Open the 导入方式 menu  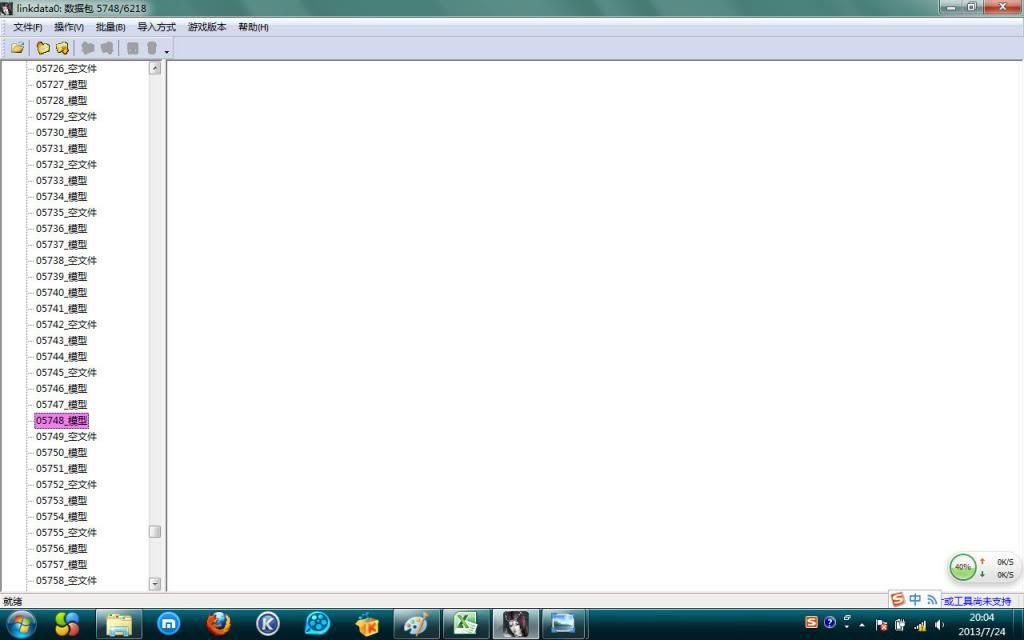point(156,27)
